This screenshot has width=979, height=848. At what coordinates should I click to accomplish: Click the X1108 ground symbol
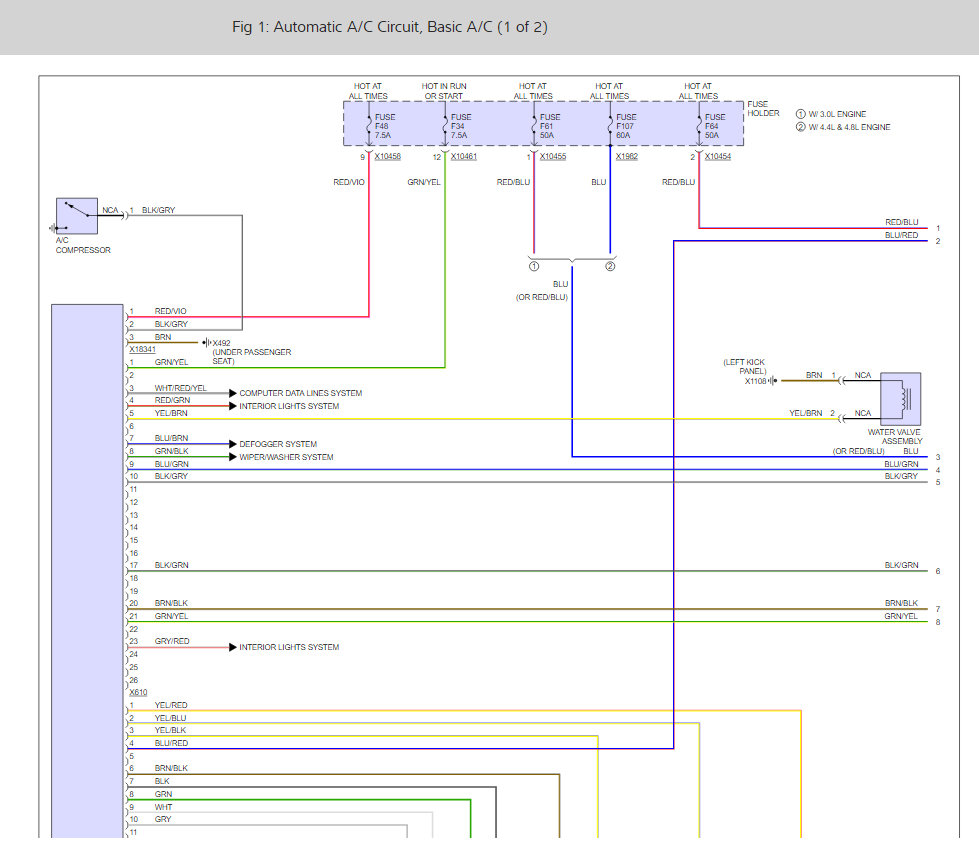point(773,380)
